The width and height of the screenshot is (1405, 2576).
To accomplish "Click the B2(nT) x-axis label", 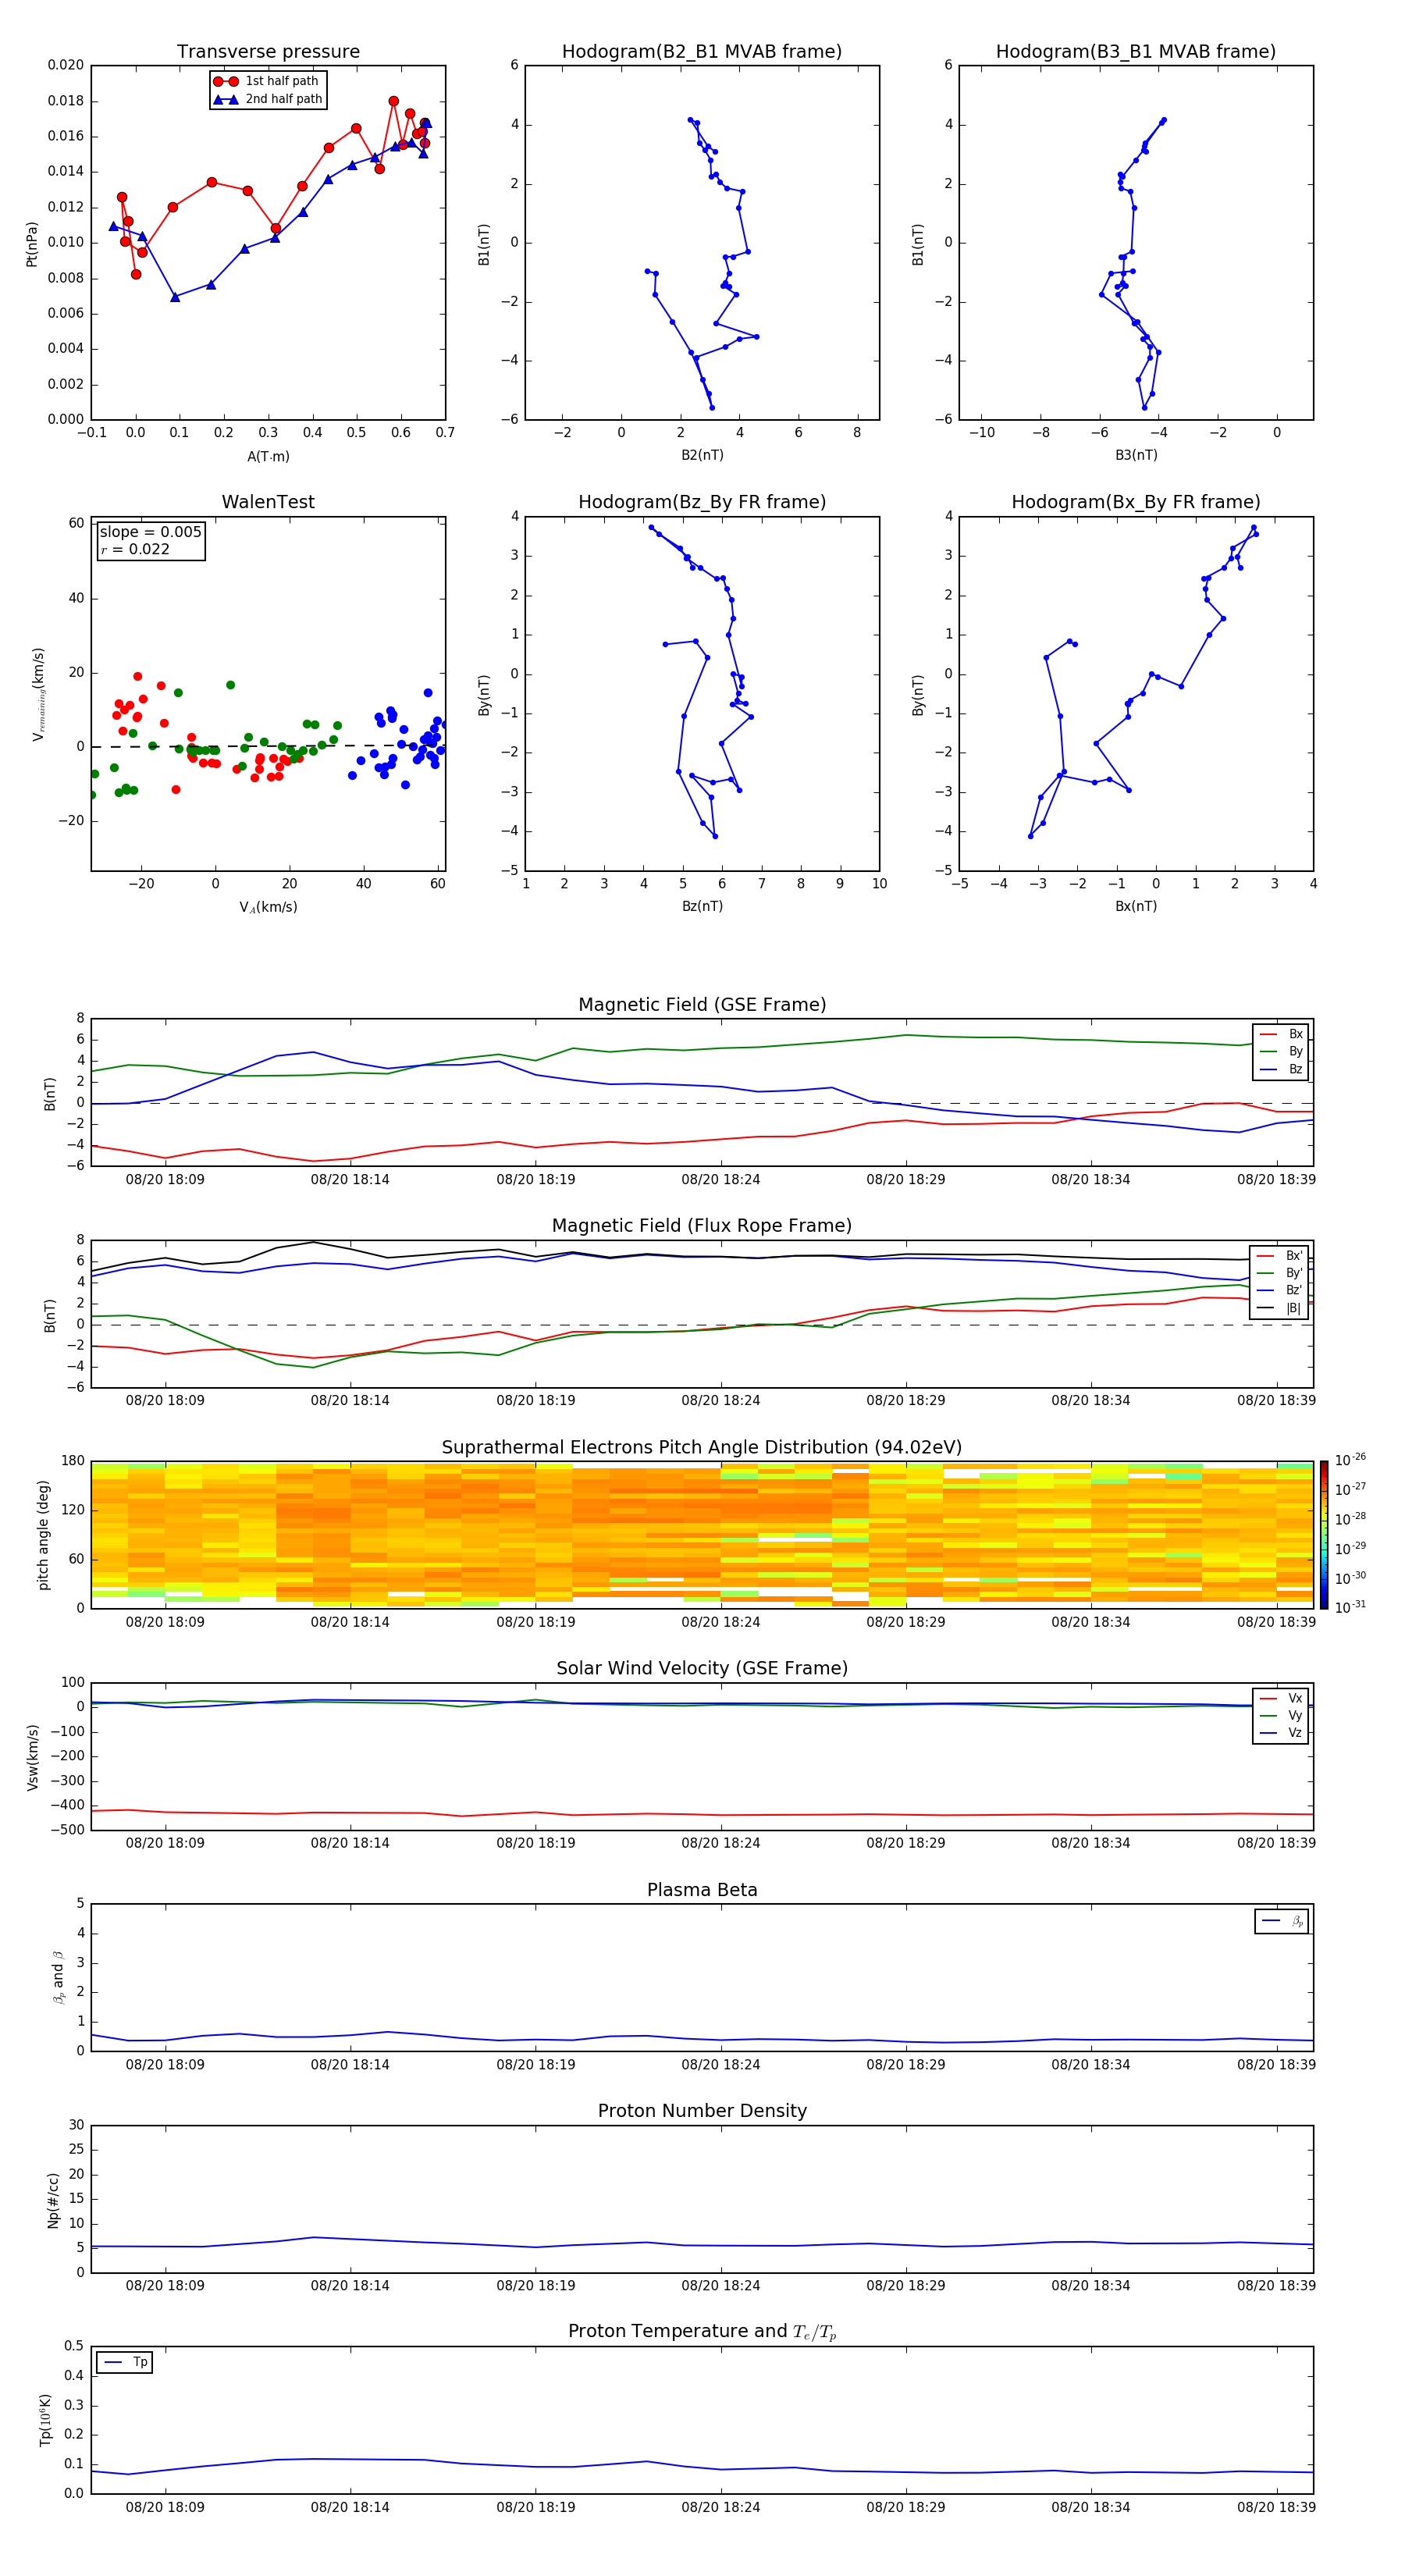I will (x=702, y=455).
